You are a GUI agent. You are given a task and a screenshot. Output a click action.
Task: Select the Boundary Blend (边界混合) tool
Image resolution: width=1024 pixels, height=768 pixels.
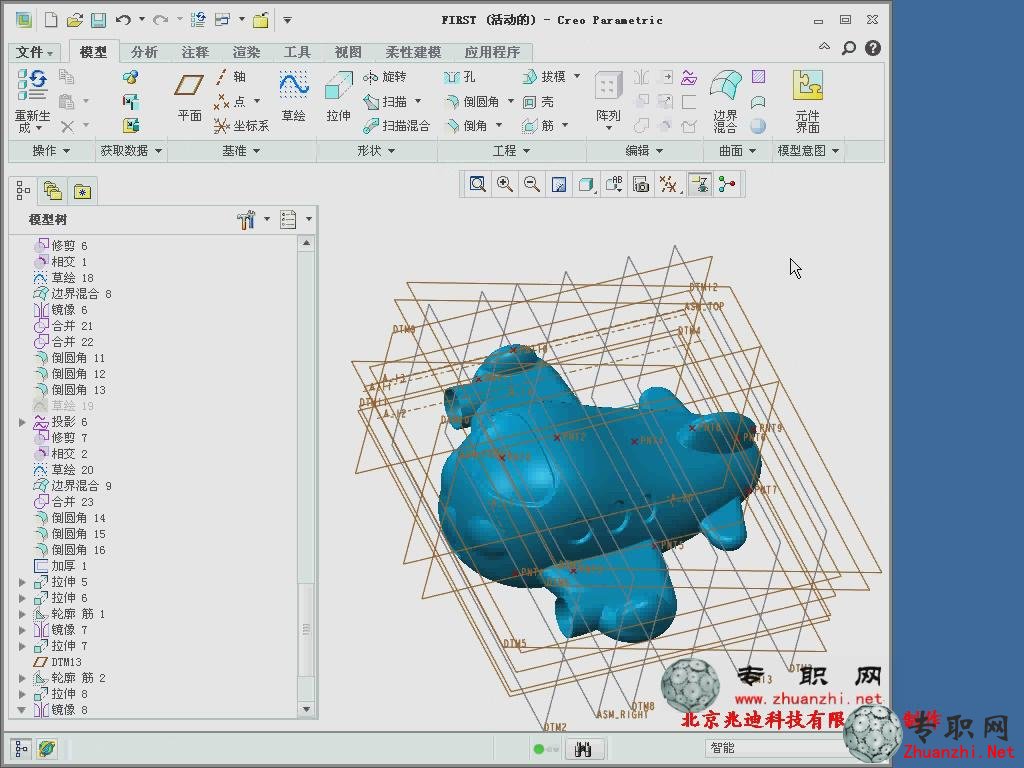[x=726, y=101]
